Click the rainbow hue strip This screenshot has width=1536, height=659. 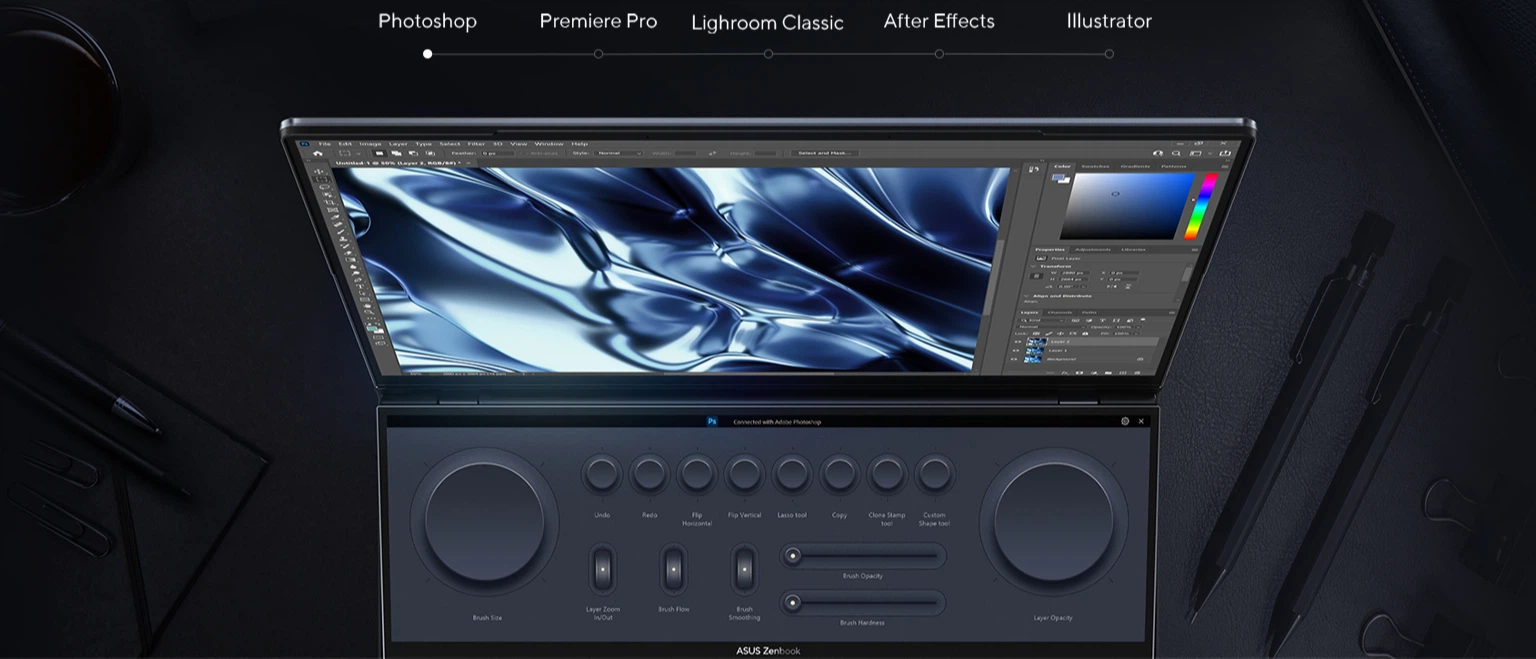tap(1201, 206)
